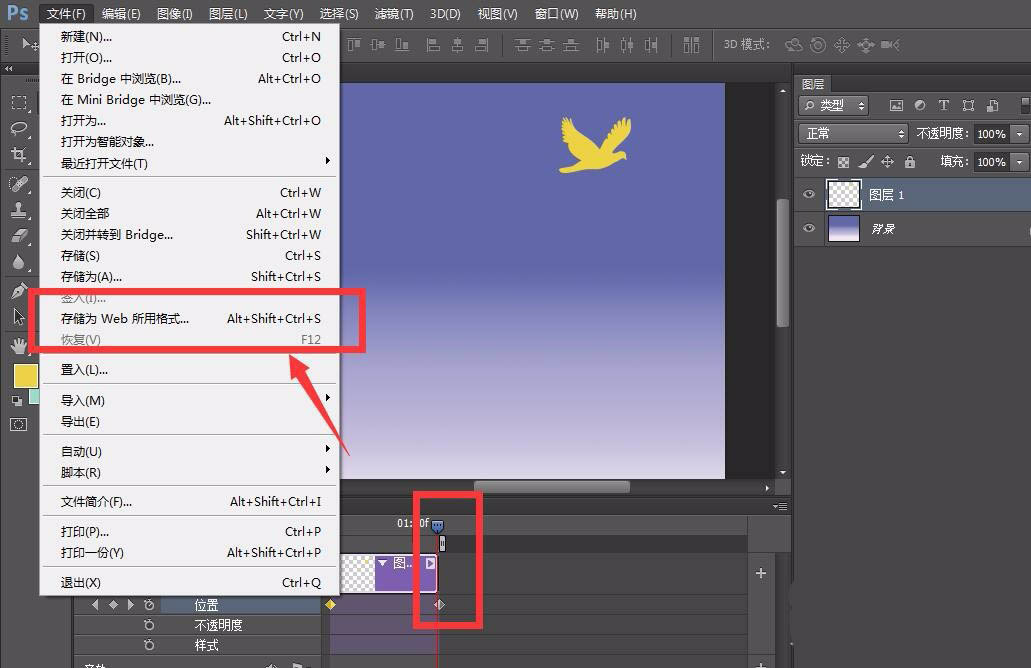This screenshot has height=668, width=1031.
Task: Filter layers by shape layer icon
Action: (968, 105)
